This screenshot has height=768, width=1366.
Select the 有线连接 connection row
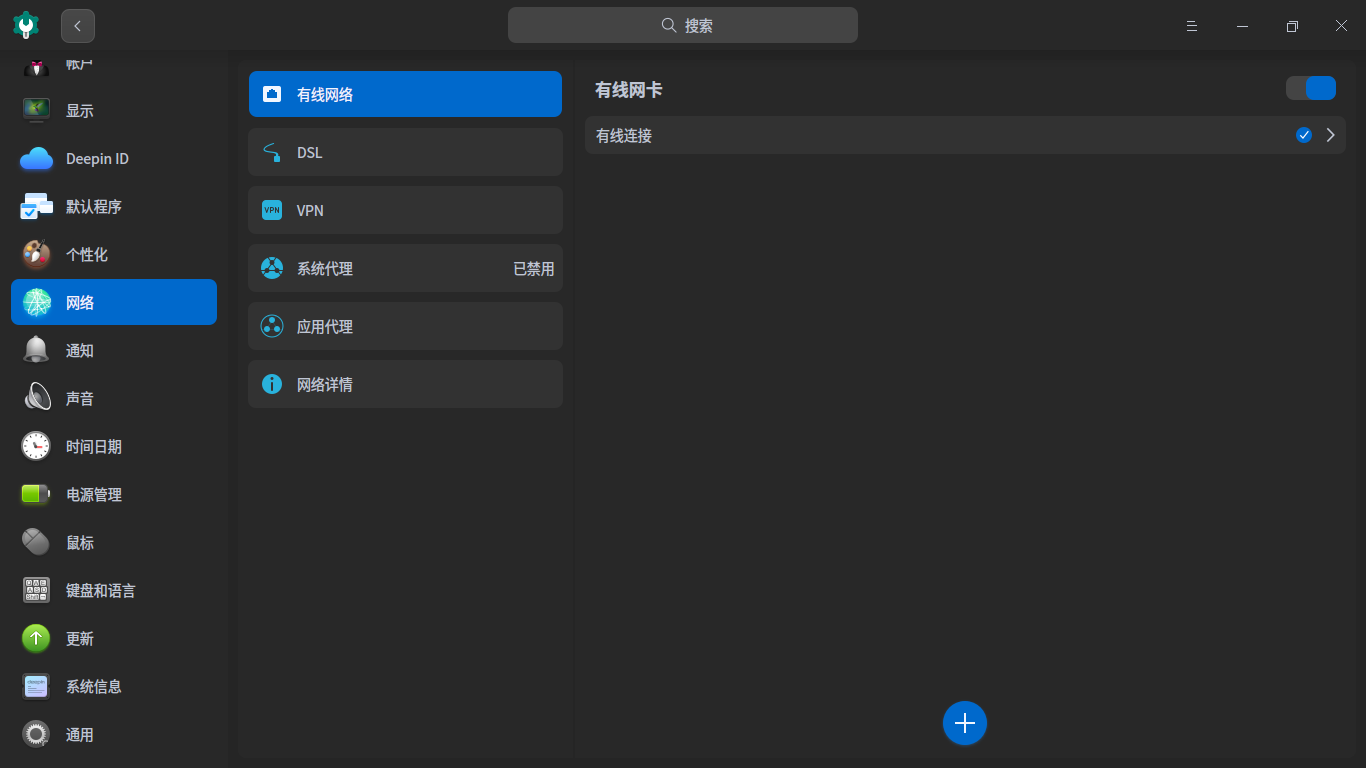click(x=965, y=135)
